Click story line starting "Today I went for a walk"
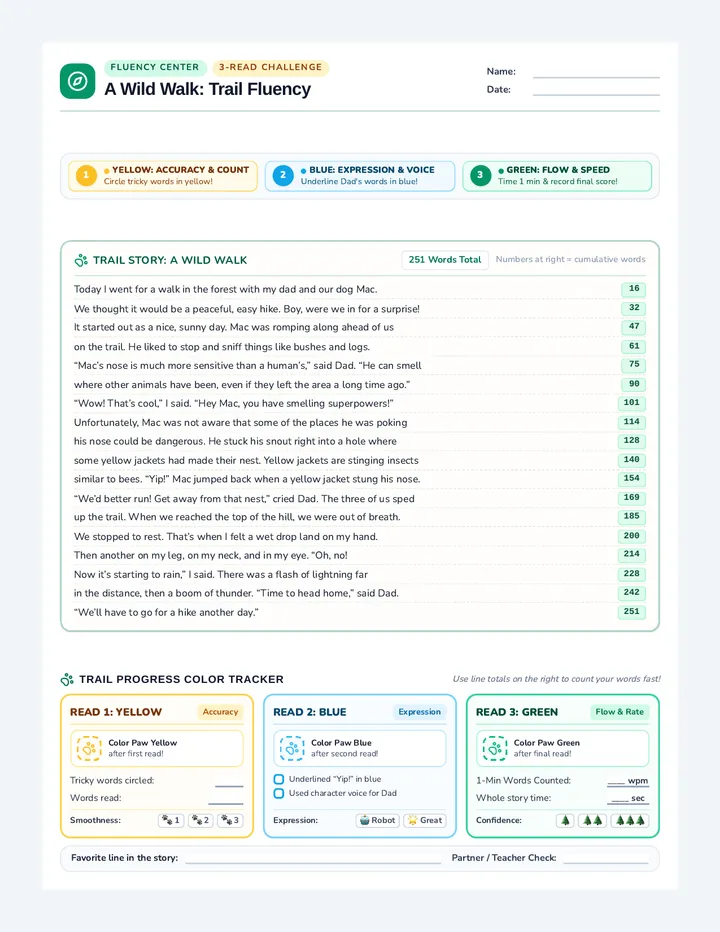This screenshot has height=932, width=720. click(225, 289)
